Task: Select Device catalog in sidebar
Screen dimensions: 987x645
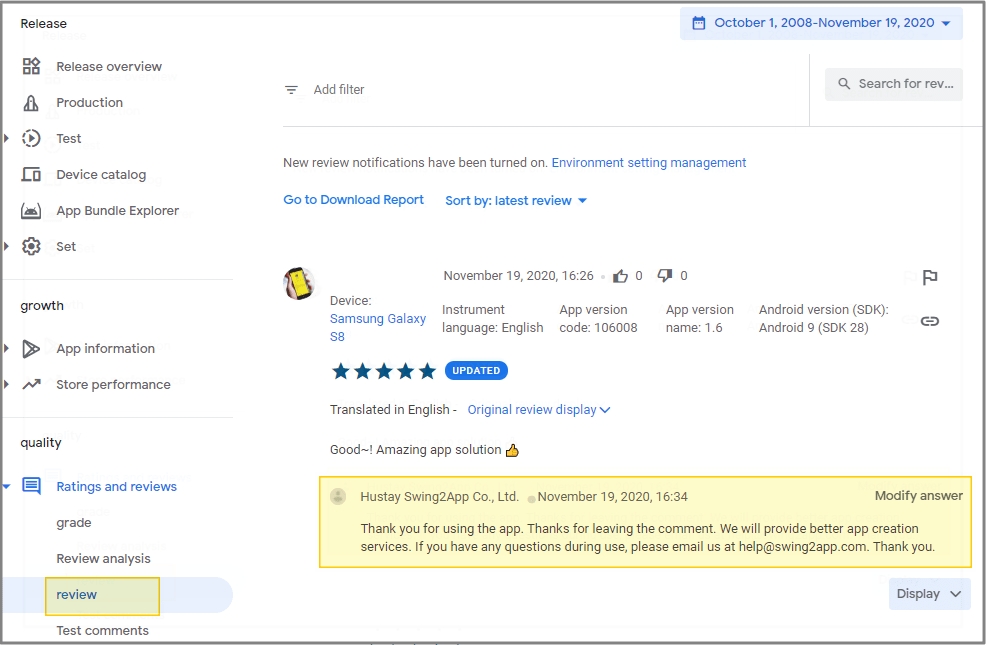Action: coord(101,175)
